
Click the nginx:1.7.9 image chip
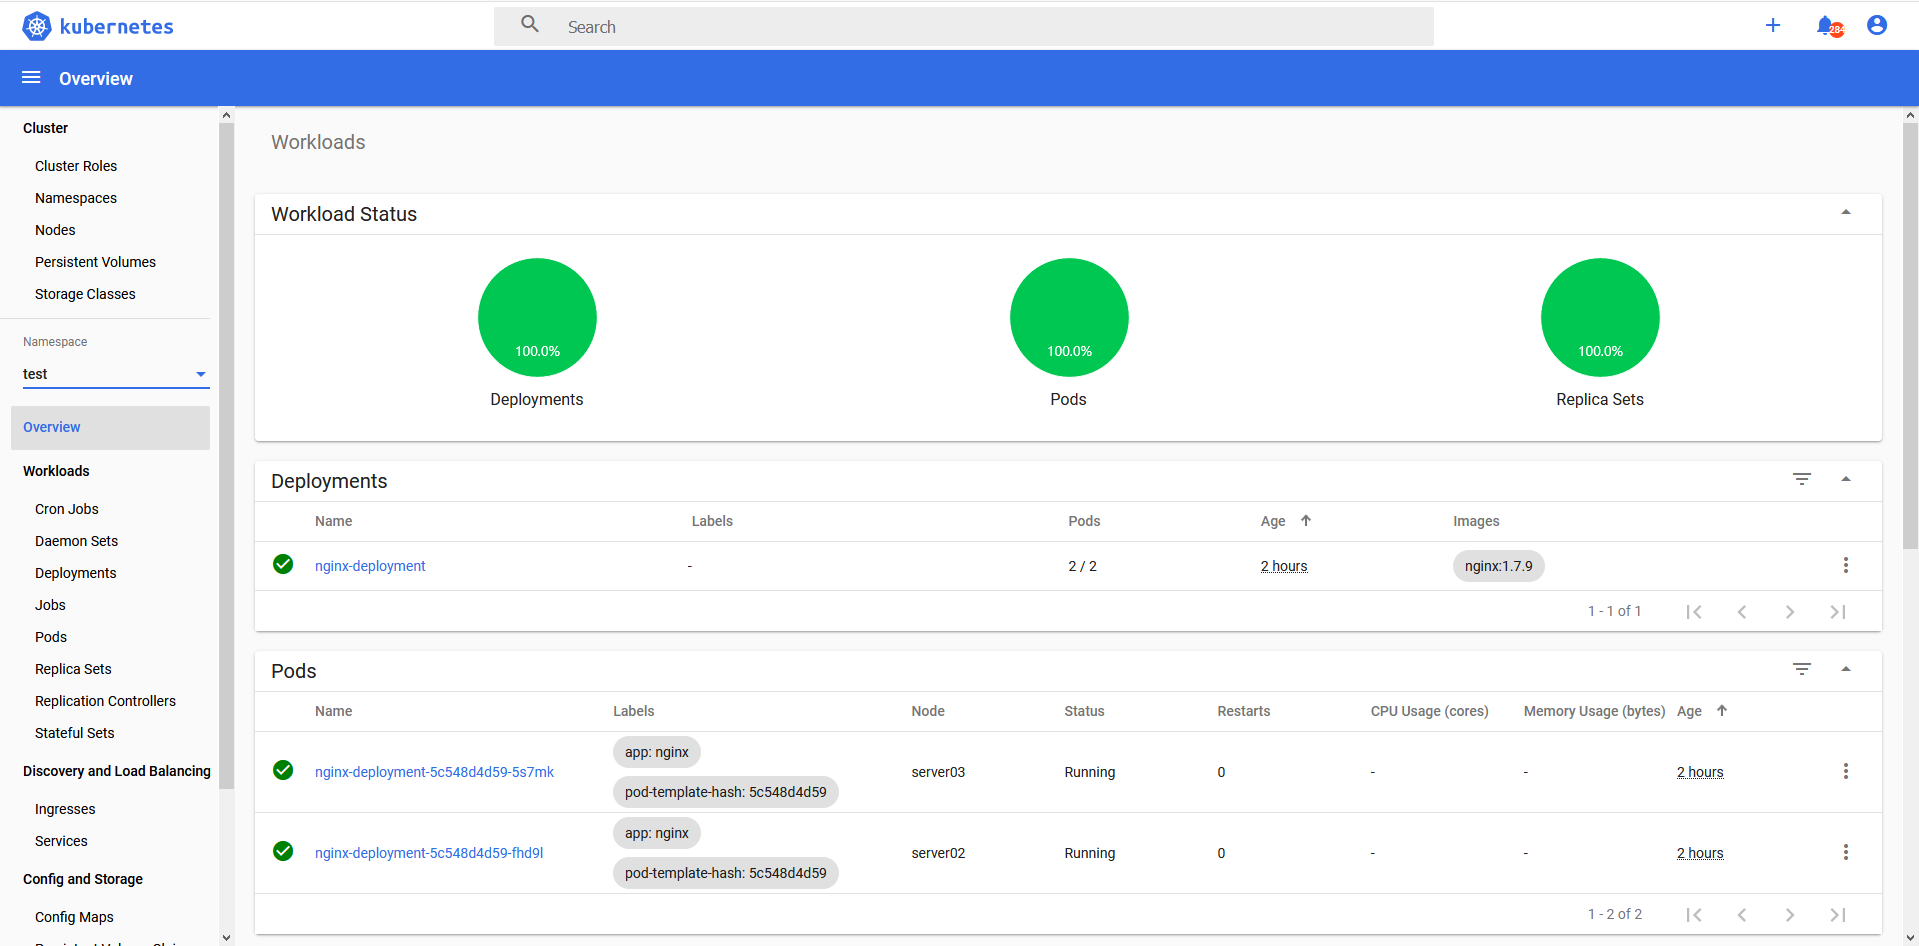(1499, 566)
